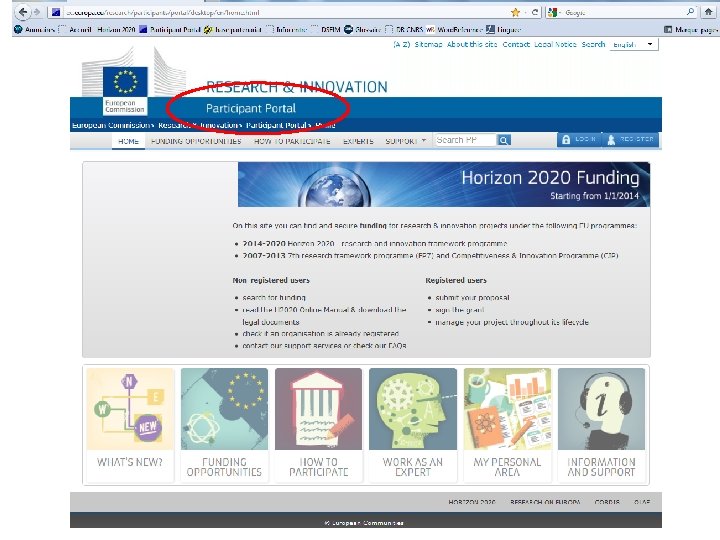This screenshot has width=720, height=540.
Task: Expand the English language dropdown
Action: (634, 45)
